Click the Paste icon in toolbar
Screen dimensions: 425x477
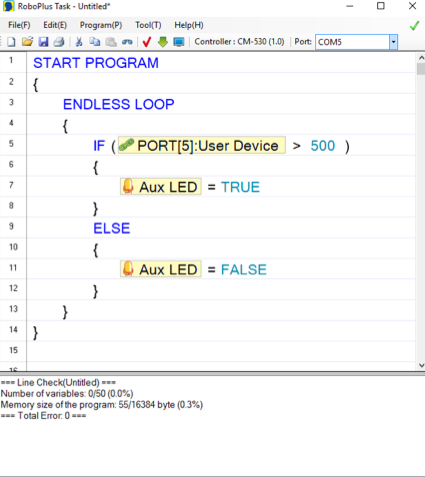(111, 42)
